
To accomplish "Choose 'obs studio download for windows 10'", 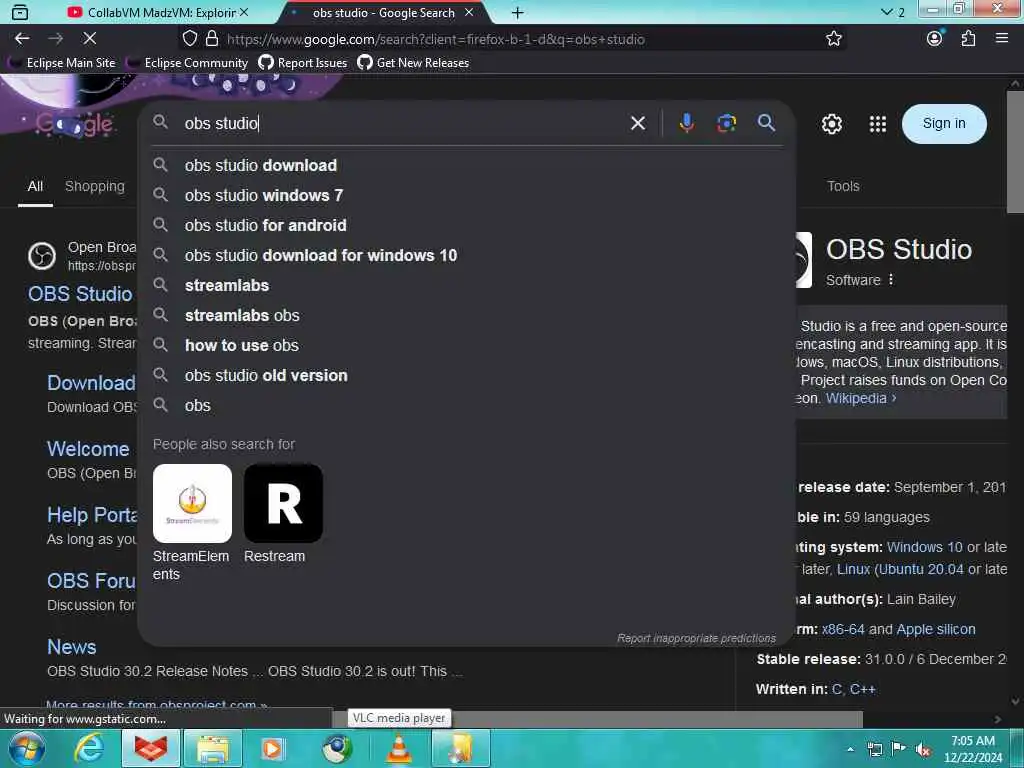I will click(x=466, y=255).
